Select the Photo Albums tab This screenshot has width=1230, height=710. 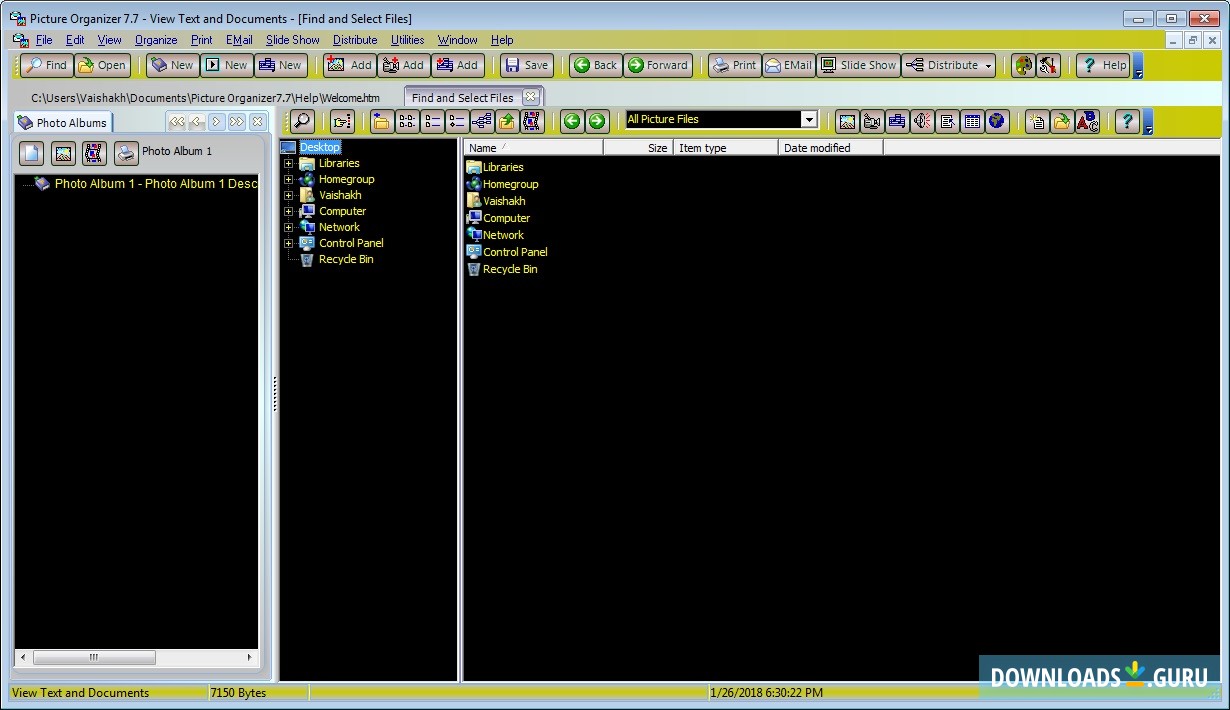click(63, 123)
